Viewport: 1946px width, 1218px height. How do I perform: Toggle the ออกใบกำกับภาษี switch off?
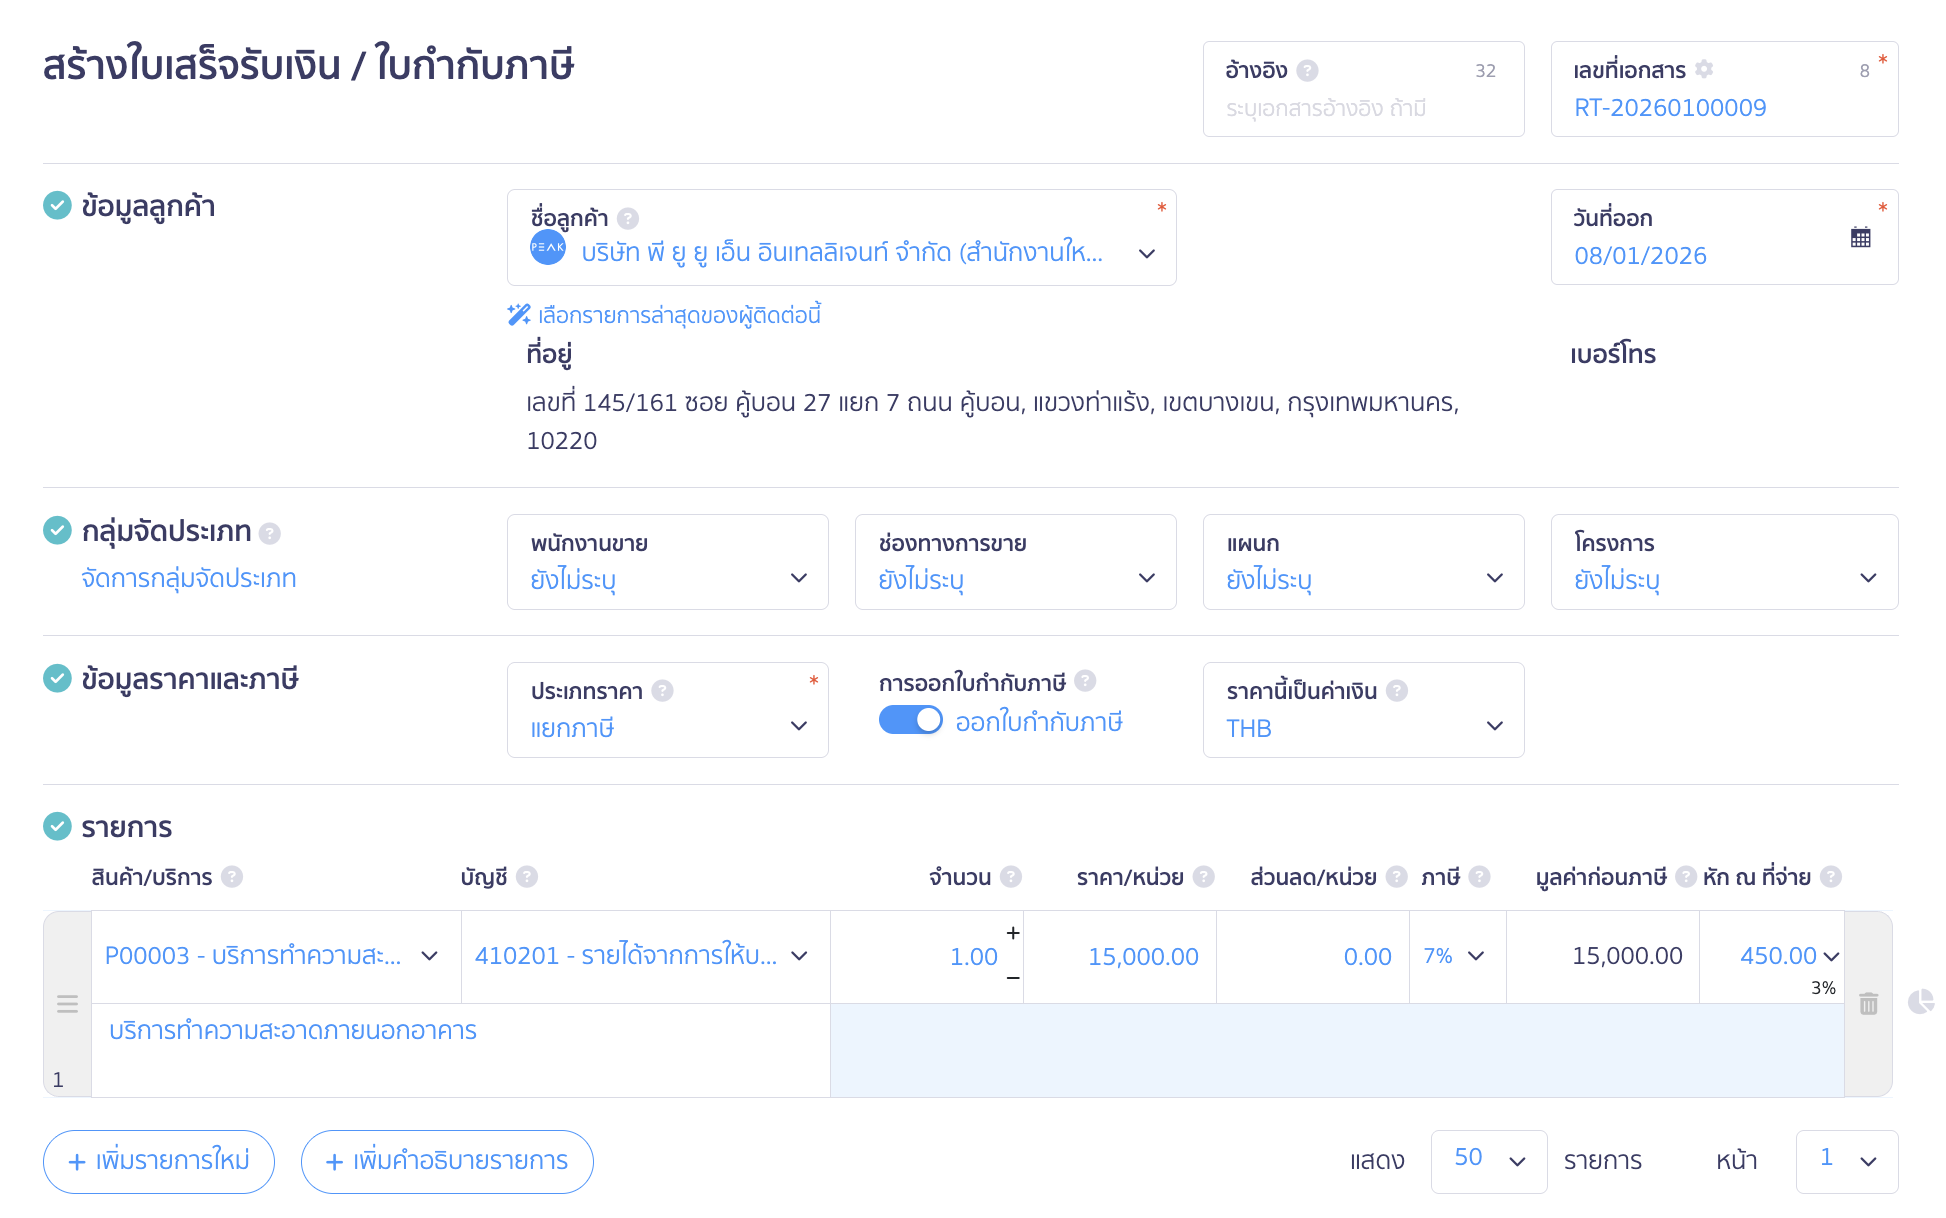(910, 720)
